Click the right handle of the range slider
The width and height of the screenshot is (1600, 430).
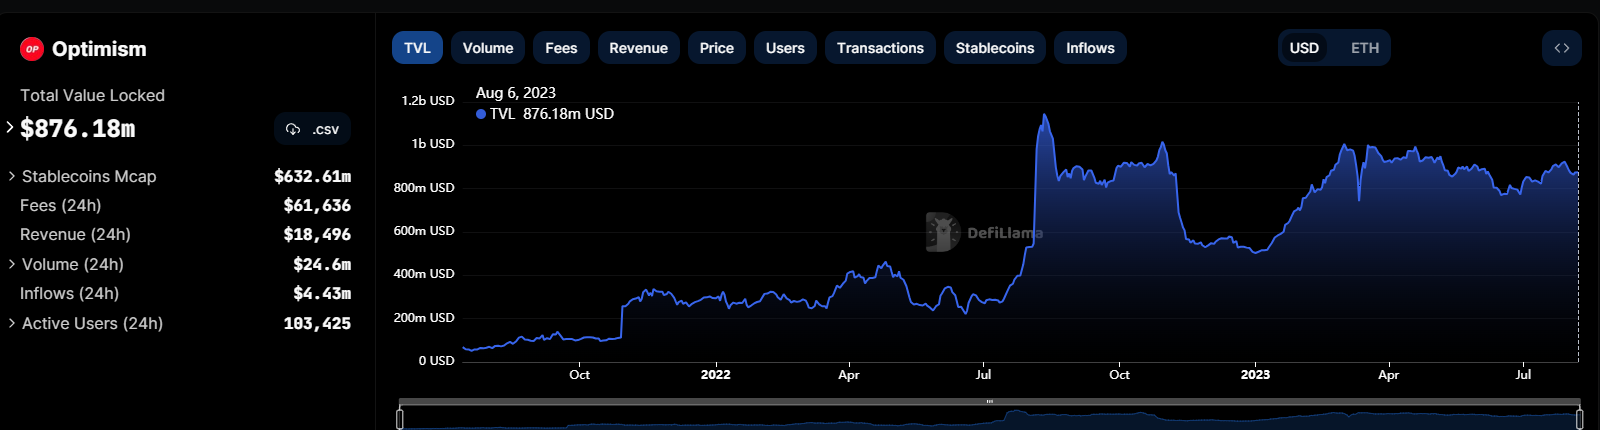tap(1579, 417)
